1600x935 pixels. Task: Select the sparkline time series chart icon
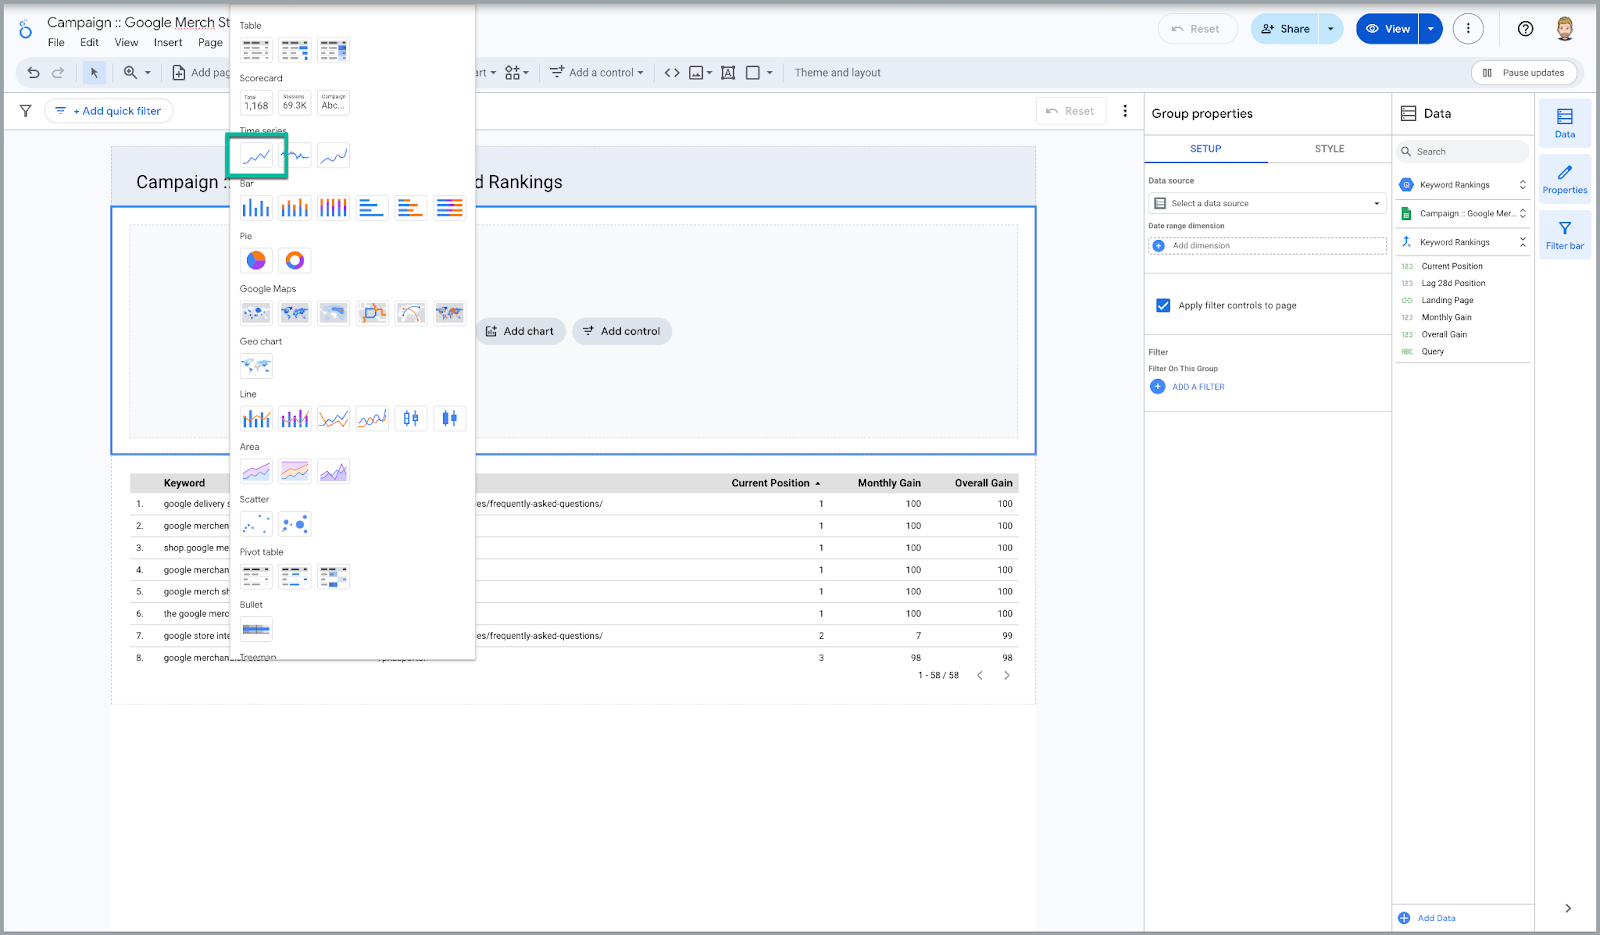tap(295, 155)
